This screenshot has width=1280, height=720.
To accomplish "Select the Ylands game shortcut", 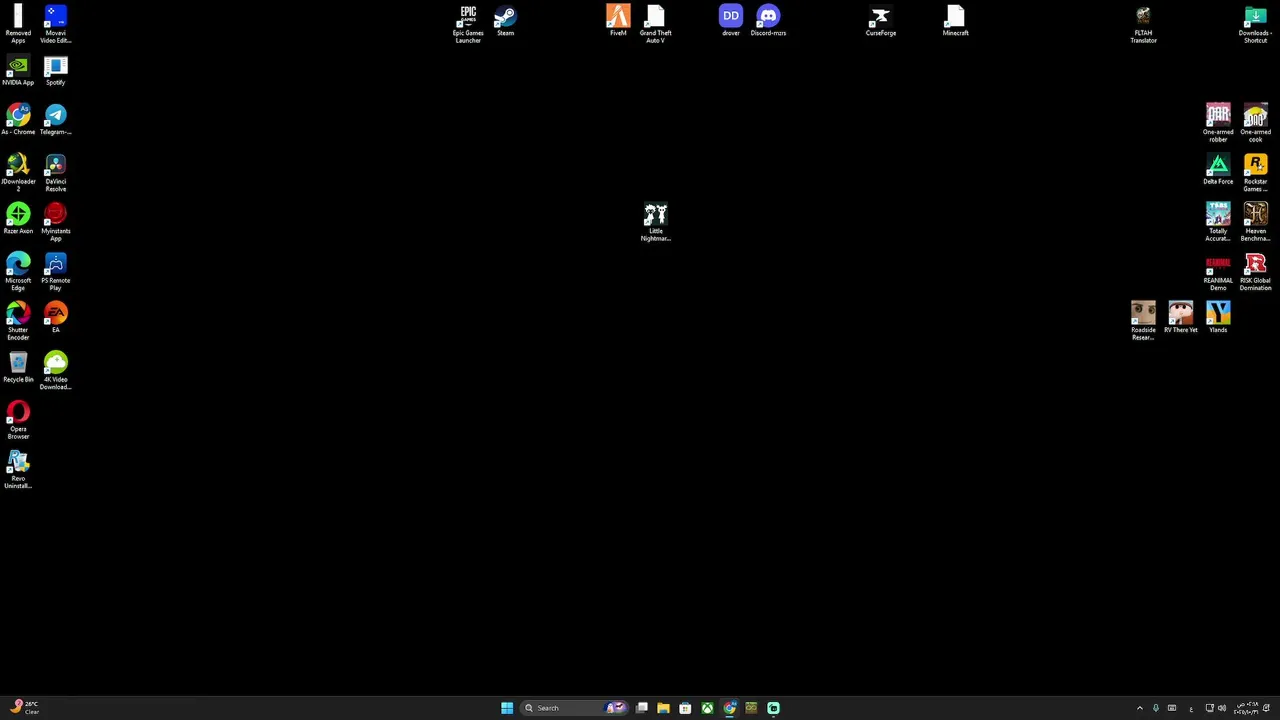I will 1218,318.
